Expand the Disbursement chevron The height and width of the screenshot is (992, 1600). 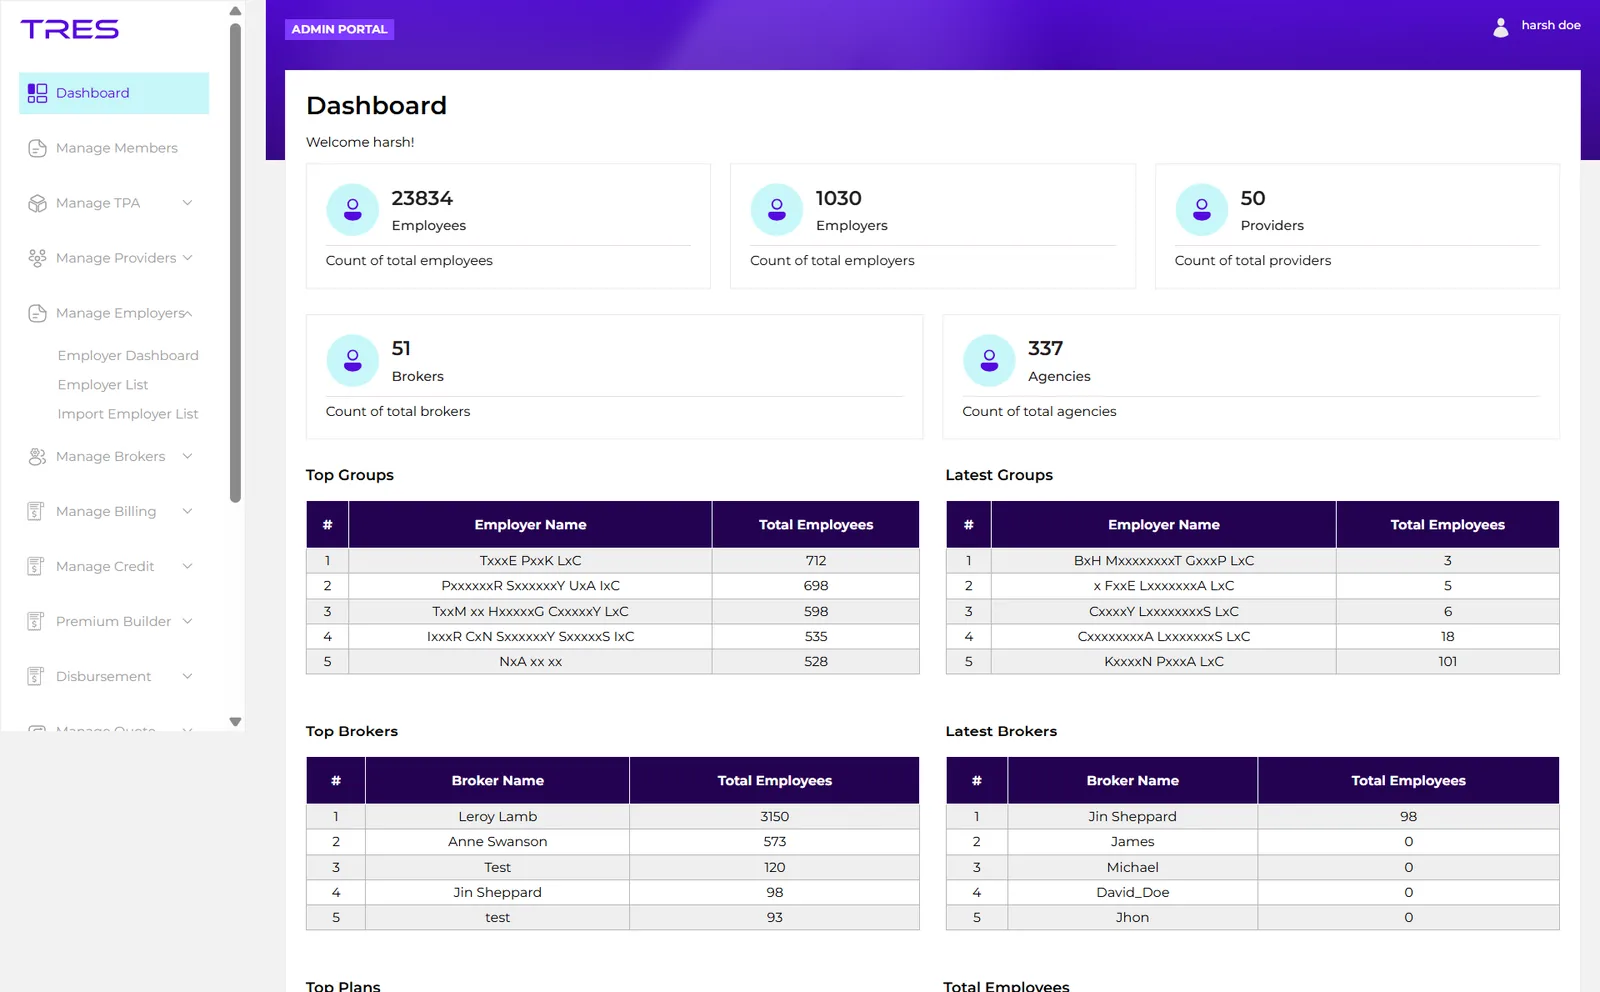pos(187,676)
